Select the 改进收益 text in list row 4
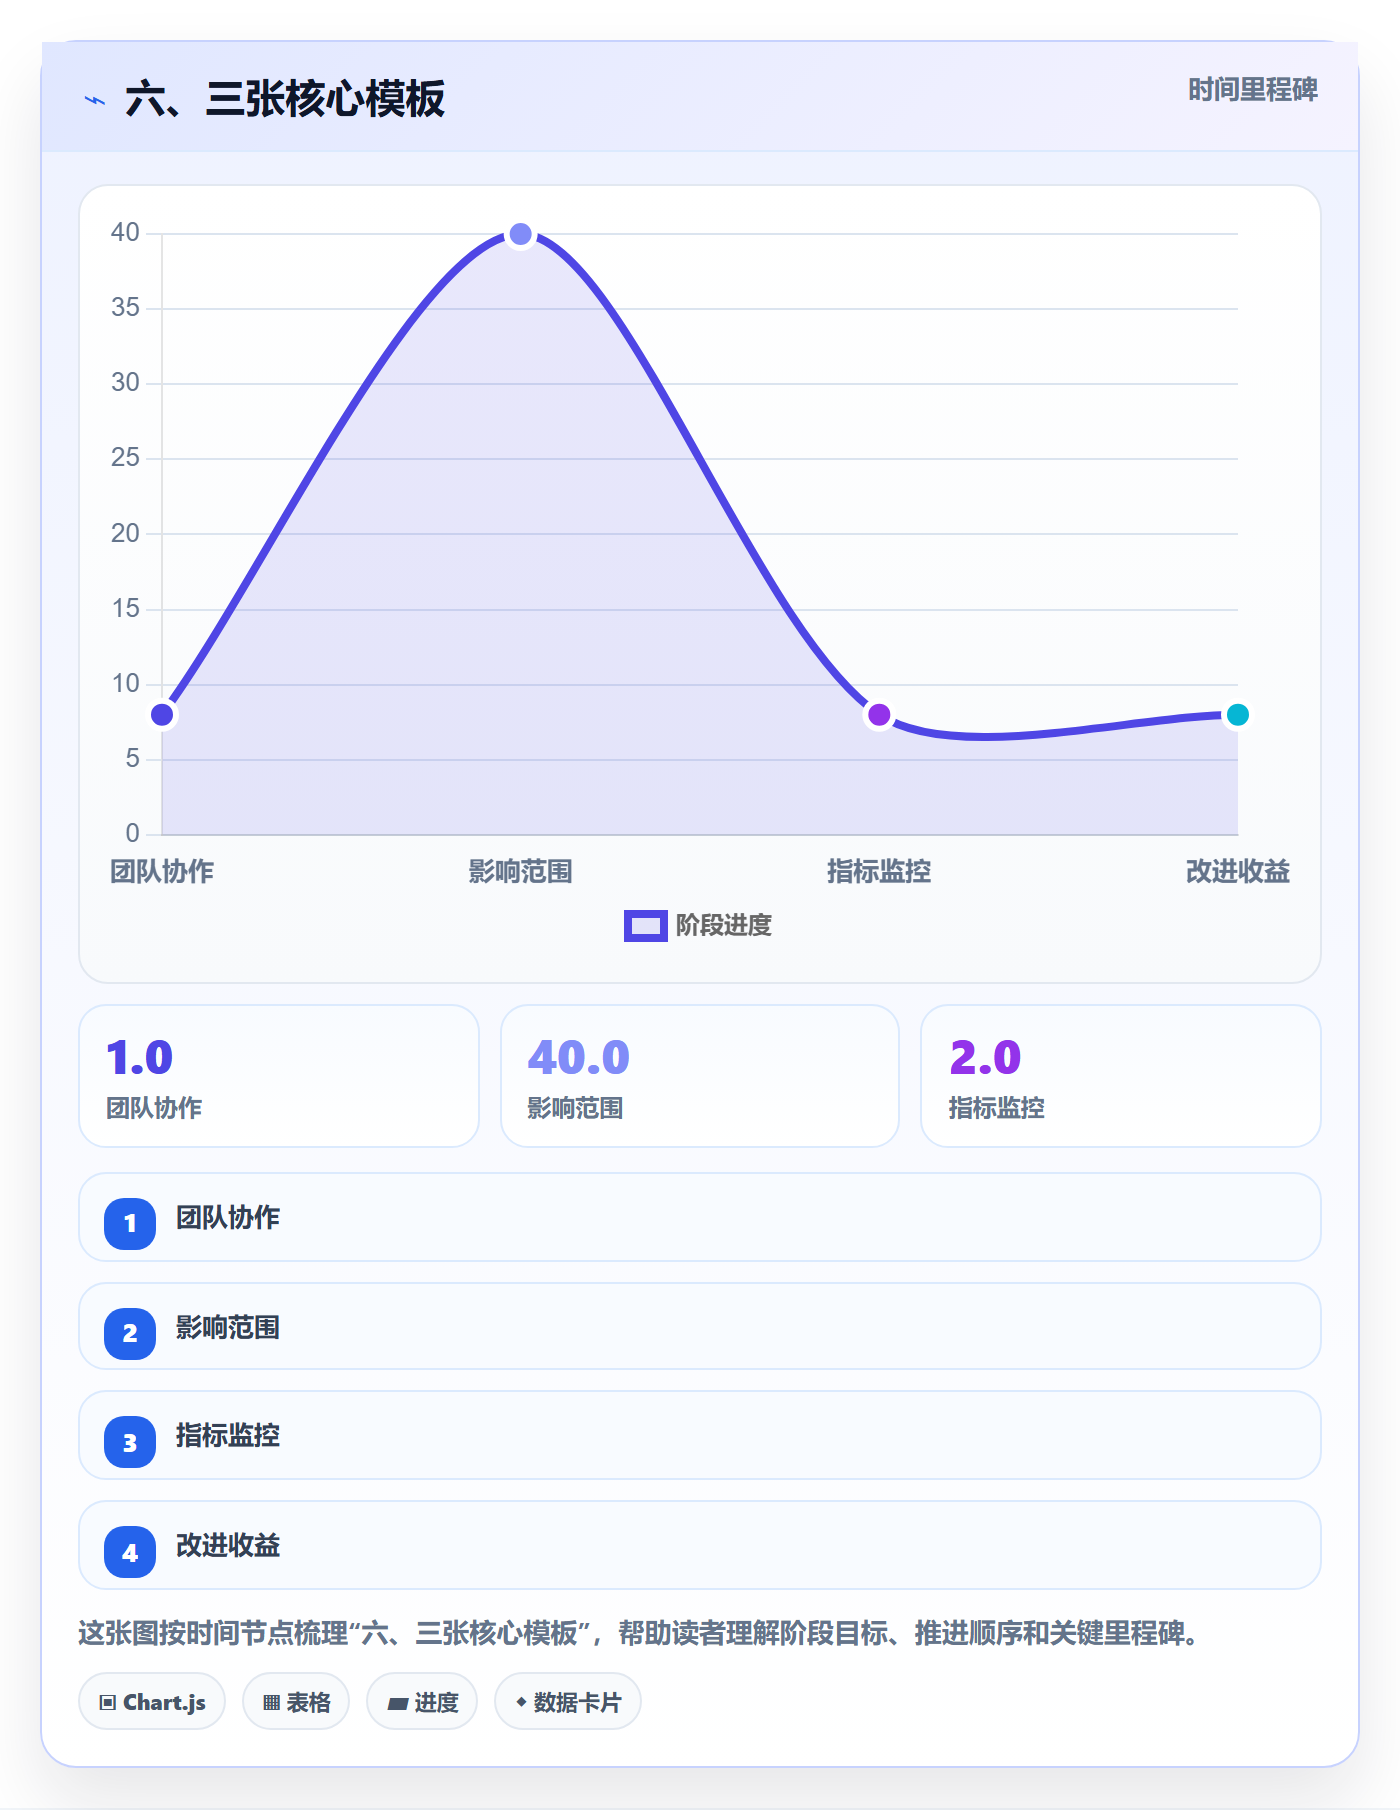The width and height of the screenshot is (1400, 1810). (x=228, y=1546)
